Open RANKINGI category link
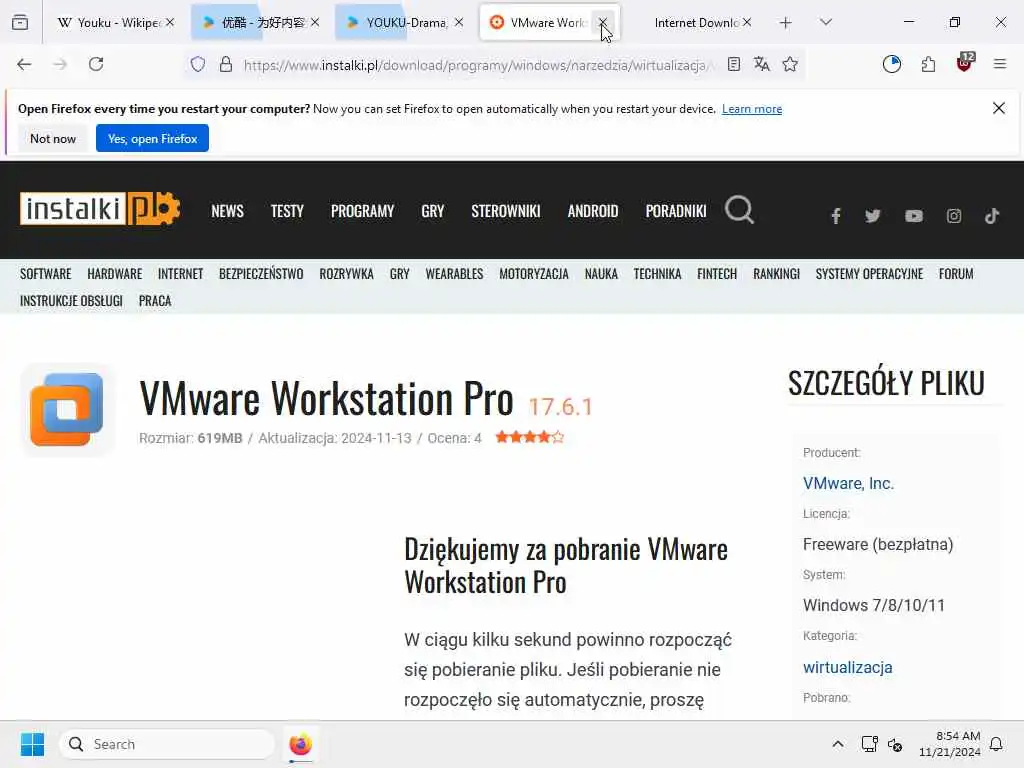This screenshot has height=768, width=1024. (x=776, y=274)
